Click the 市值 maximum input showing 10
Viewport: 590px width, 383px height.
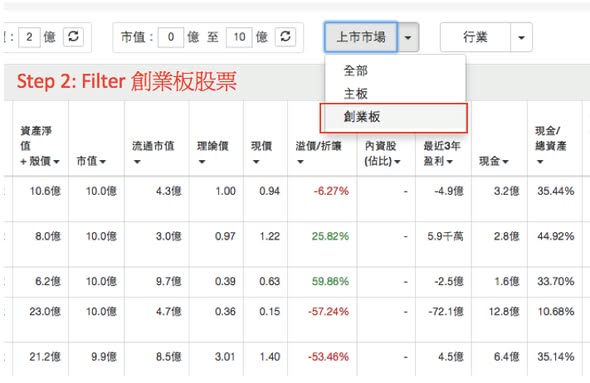239,37
